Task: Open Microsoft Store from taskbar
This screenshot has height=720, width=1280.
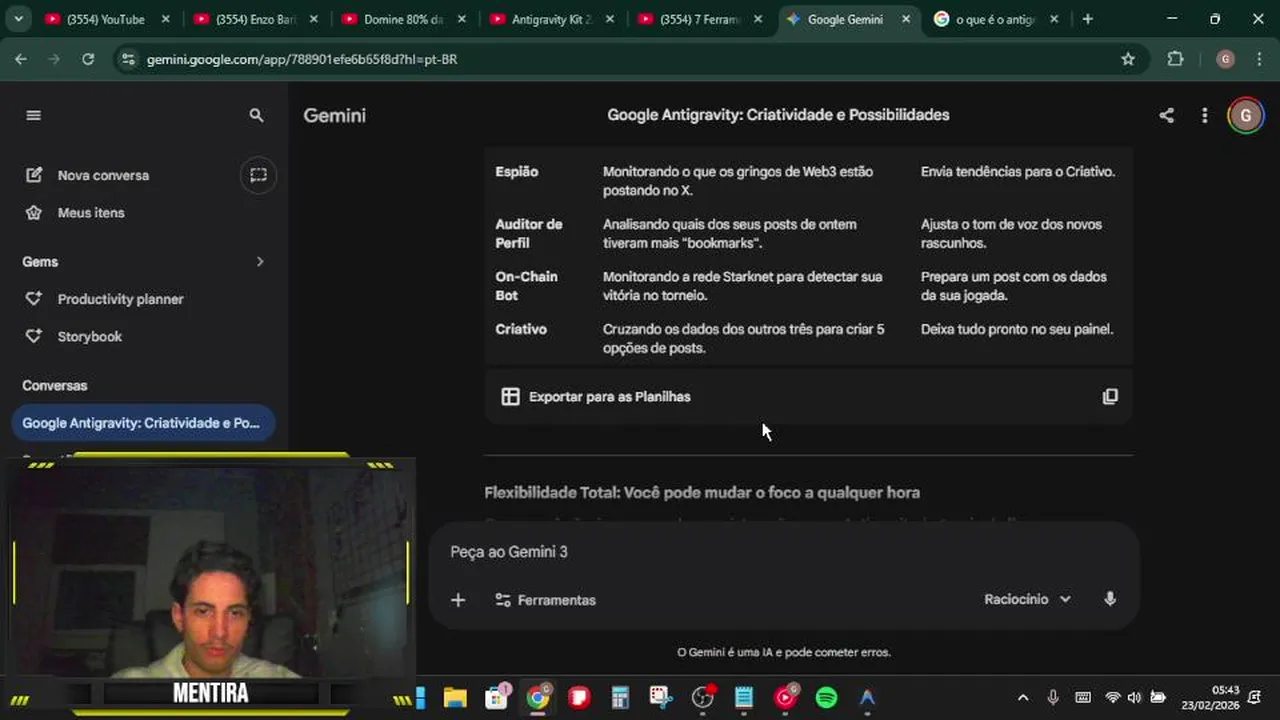Action: (x=497, y=698)
